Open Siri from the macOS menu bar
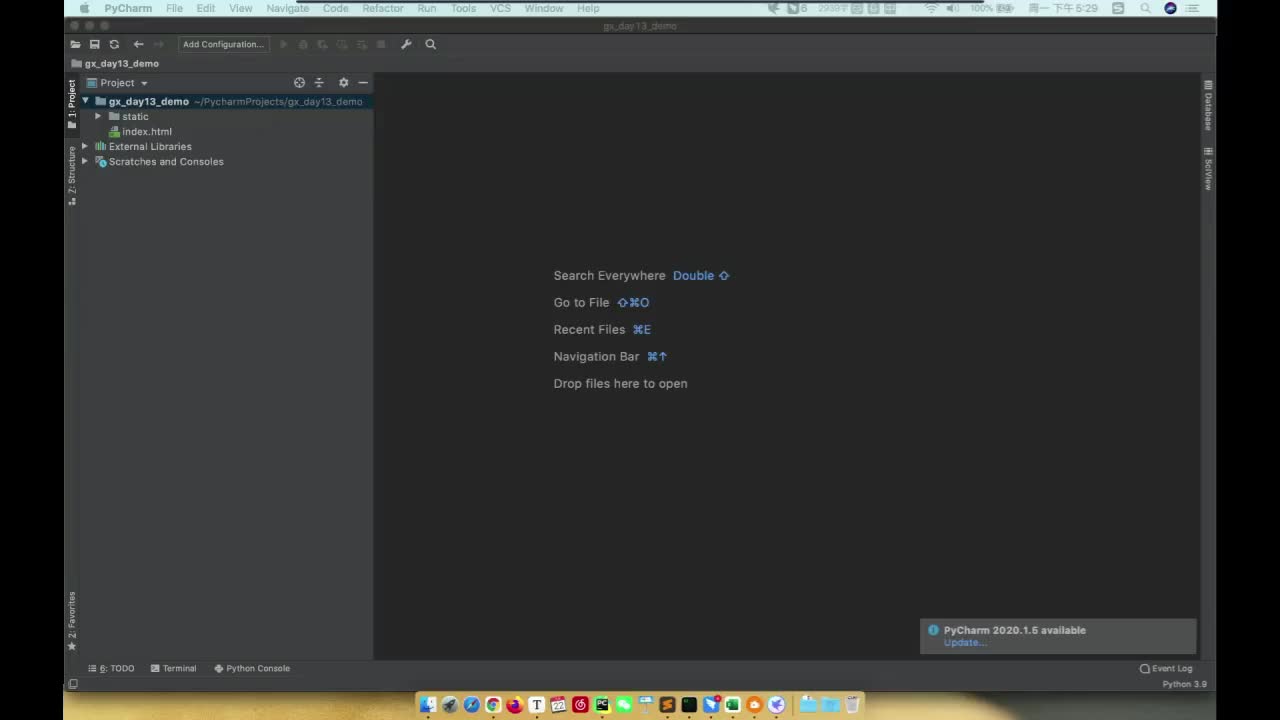1280x720 pixels. tap(1170, 8)
